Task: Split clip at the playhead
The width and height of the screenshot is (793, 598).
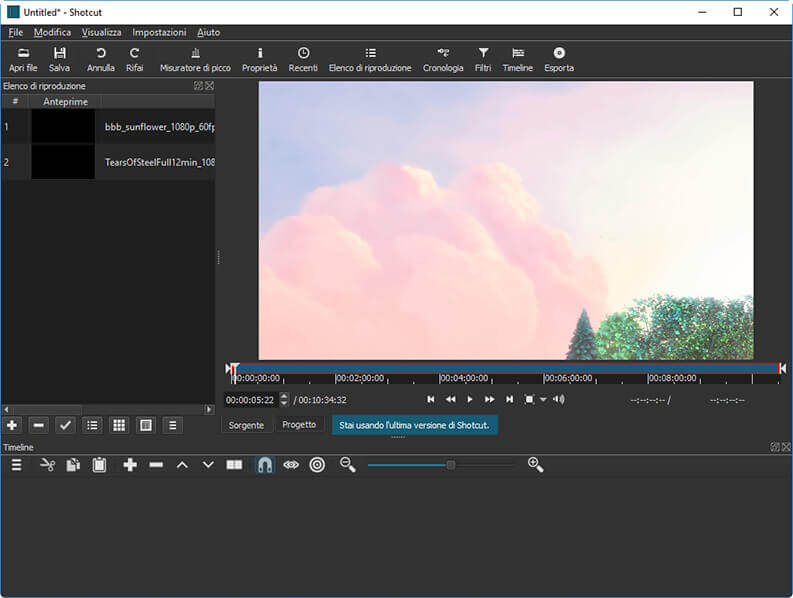Action: (x=234, y=465)
